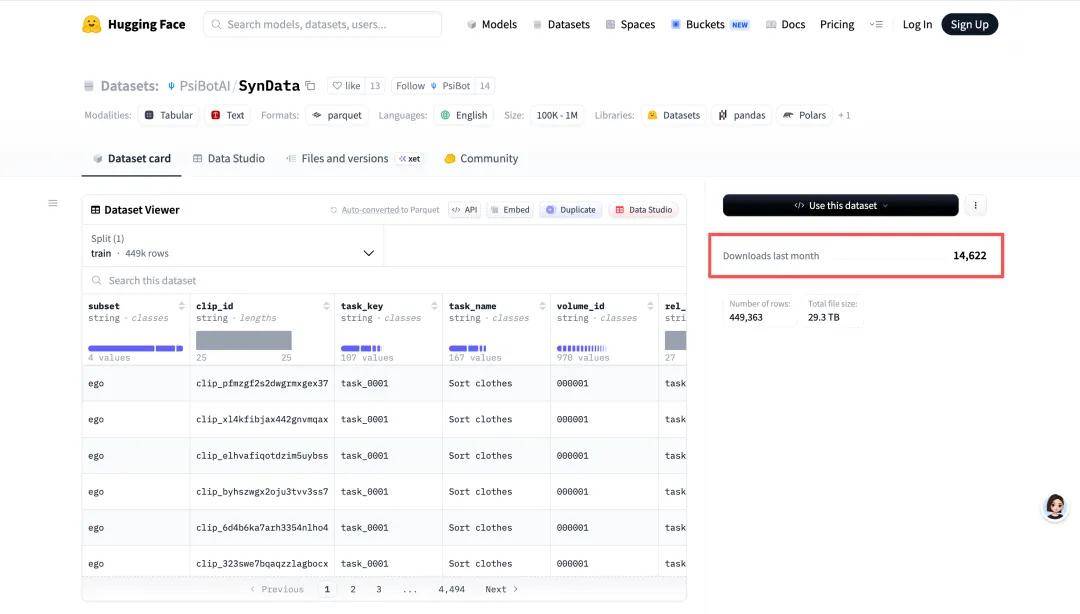Open the more options vertical dots menu
Screen dimensions: 1080x614
coord(975,205)
